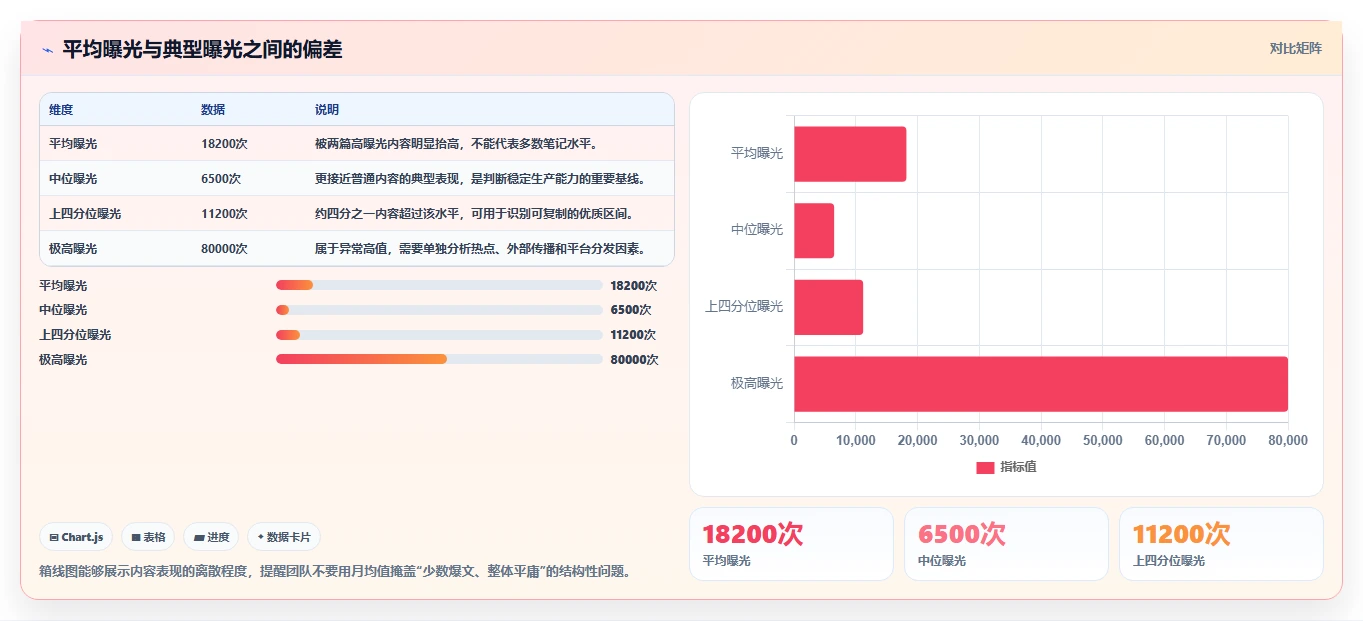
Task: Click the 6500次 table cell
Action: (x=221, y=179)
